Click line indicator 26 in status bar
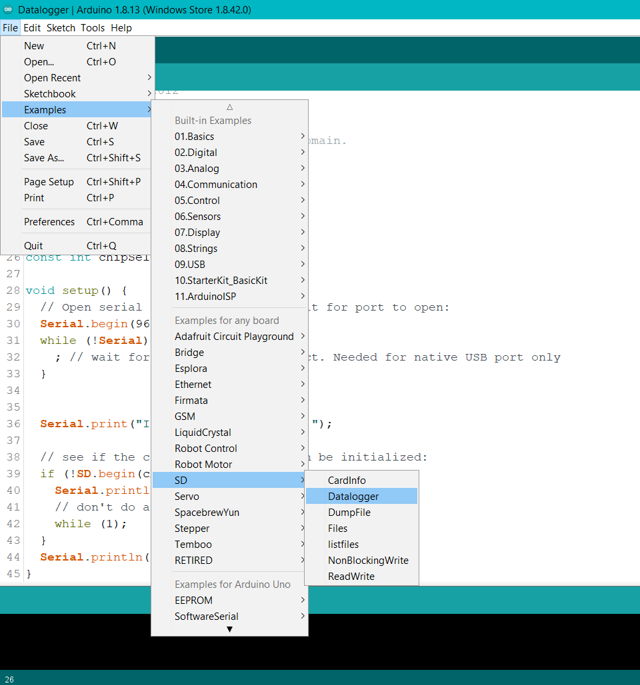Image resolution: width=640 pixels, height=685 pixels. (9, 679)
